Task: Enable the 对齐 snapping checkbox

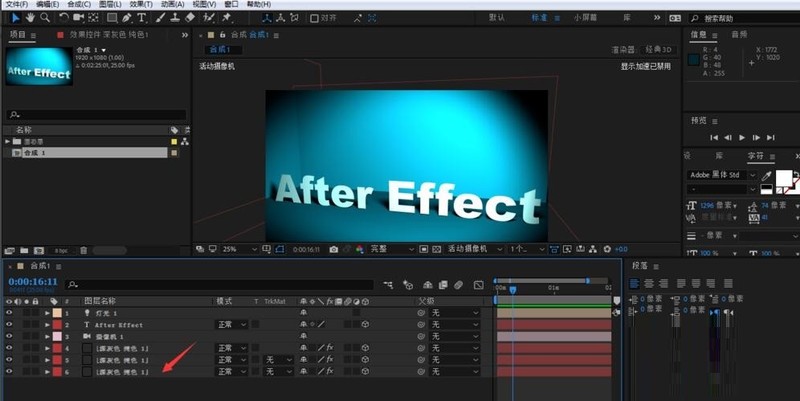Action: click(314, 18)
